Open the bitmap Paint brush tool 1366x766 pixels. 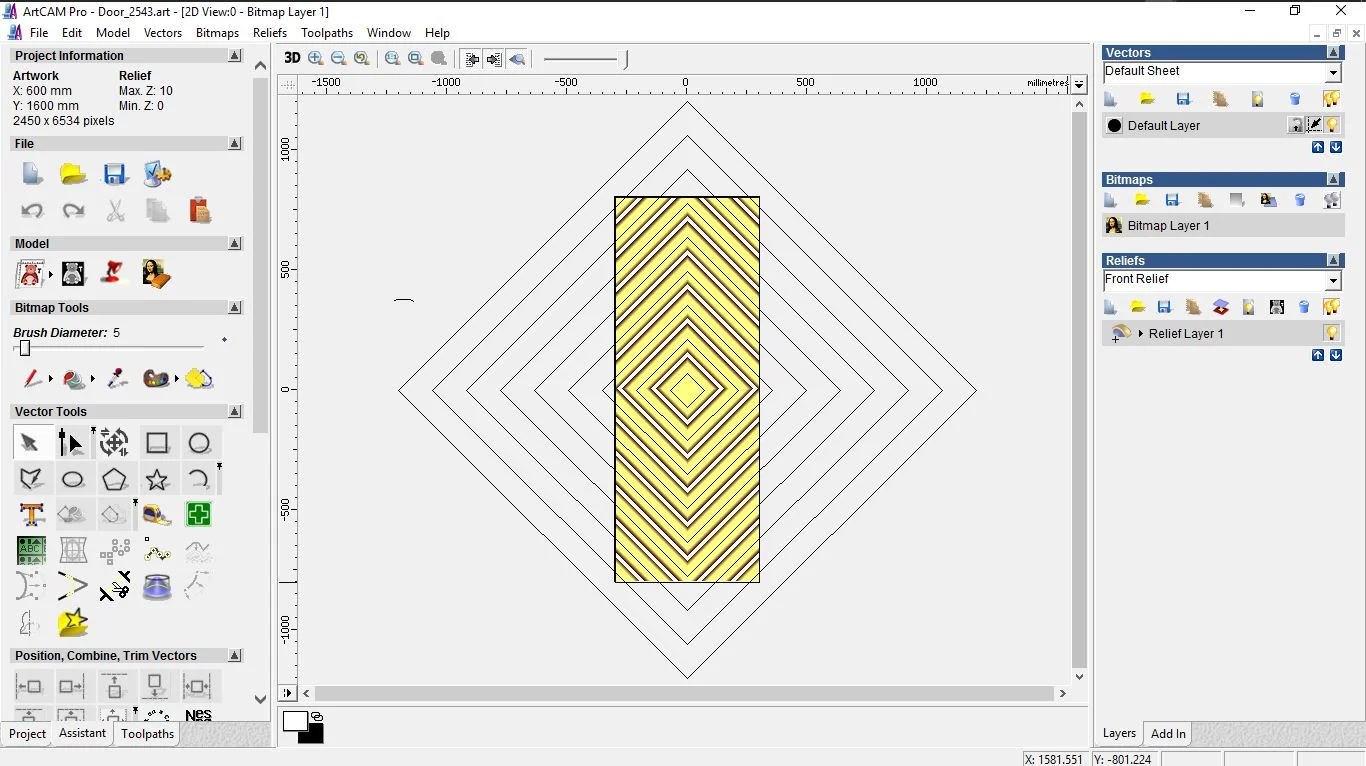coord(32,379)
